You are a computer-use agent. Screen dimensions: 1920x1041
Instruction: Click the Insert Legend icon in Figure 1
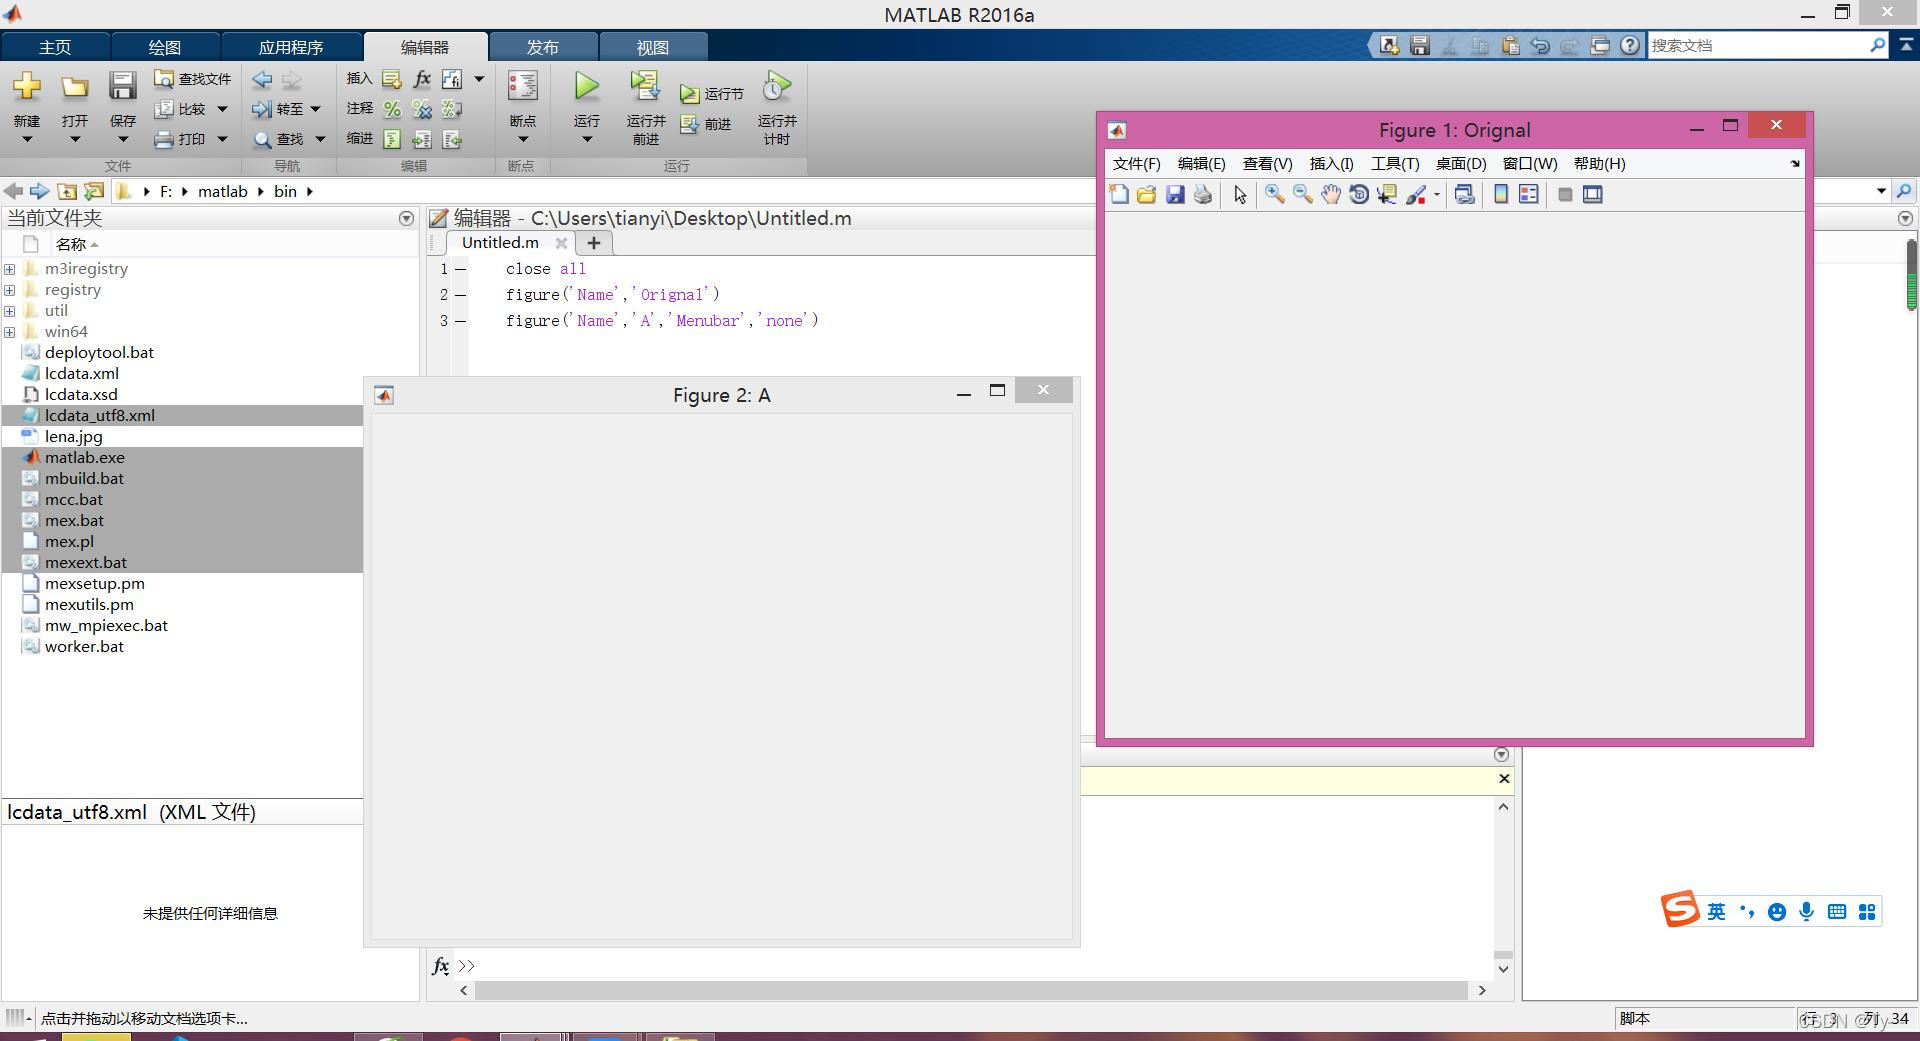1528,195
